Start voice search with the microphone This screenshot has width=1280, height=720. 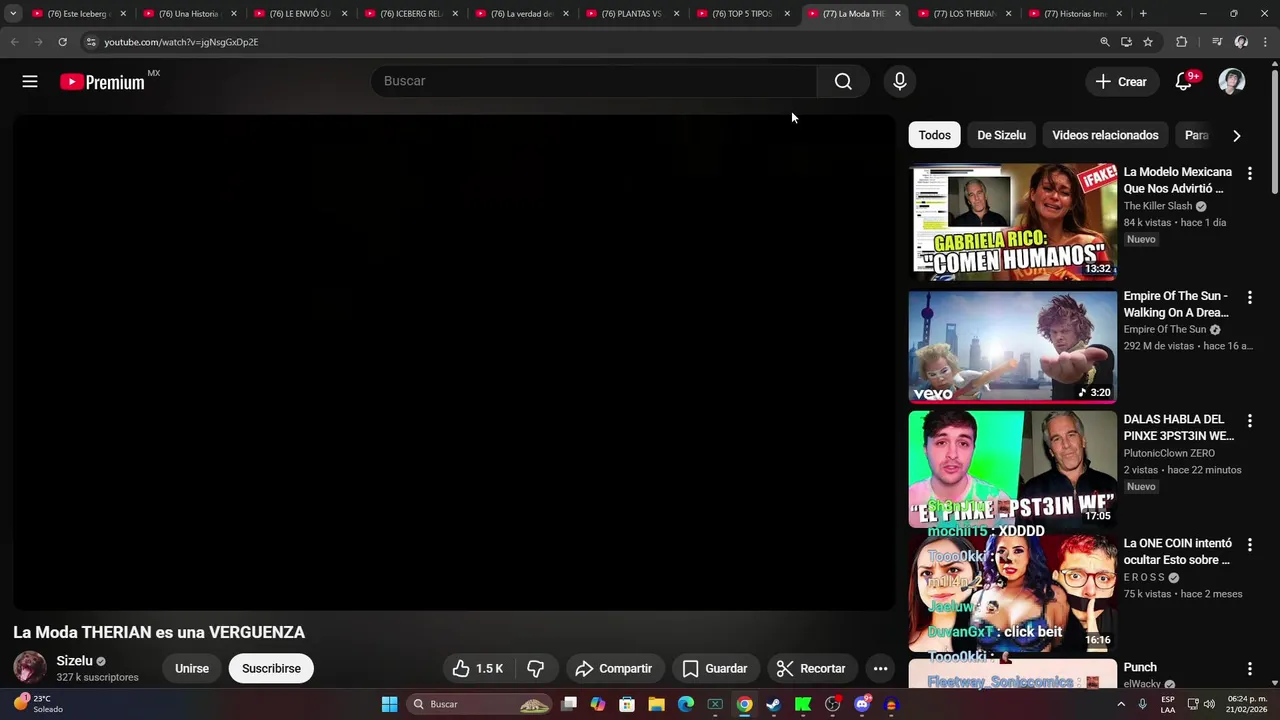click(900, 81)
